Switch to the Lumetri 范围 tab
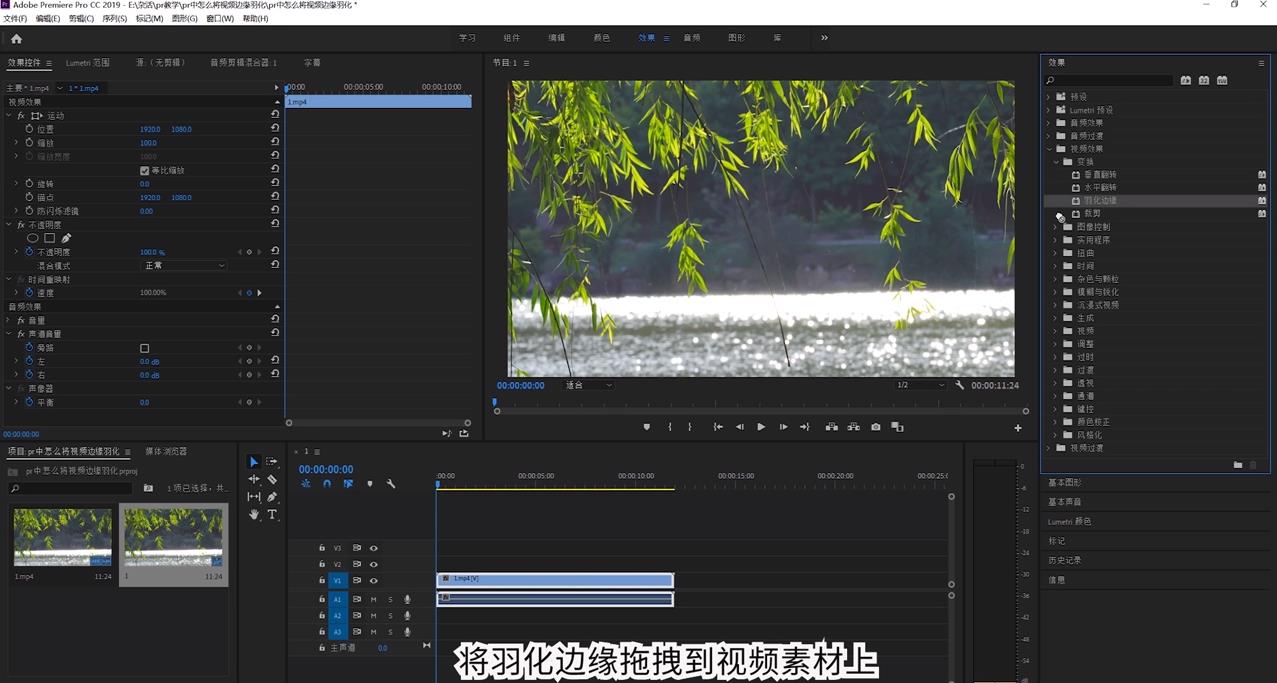Image resolution: width=1277 pixels, height=683 pixels. coord(88,63)
